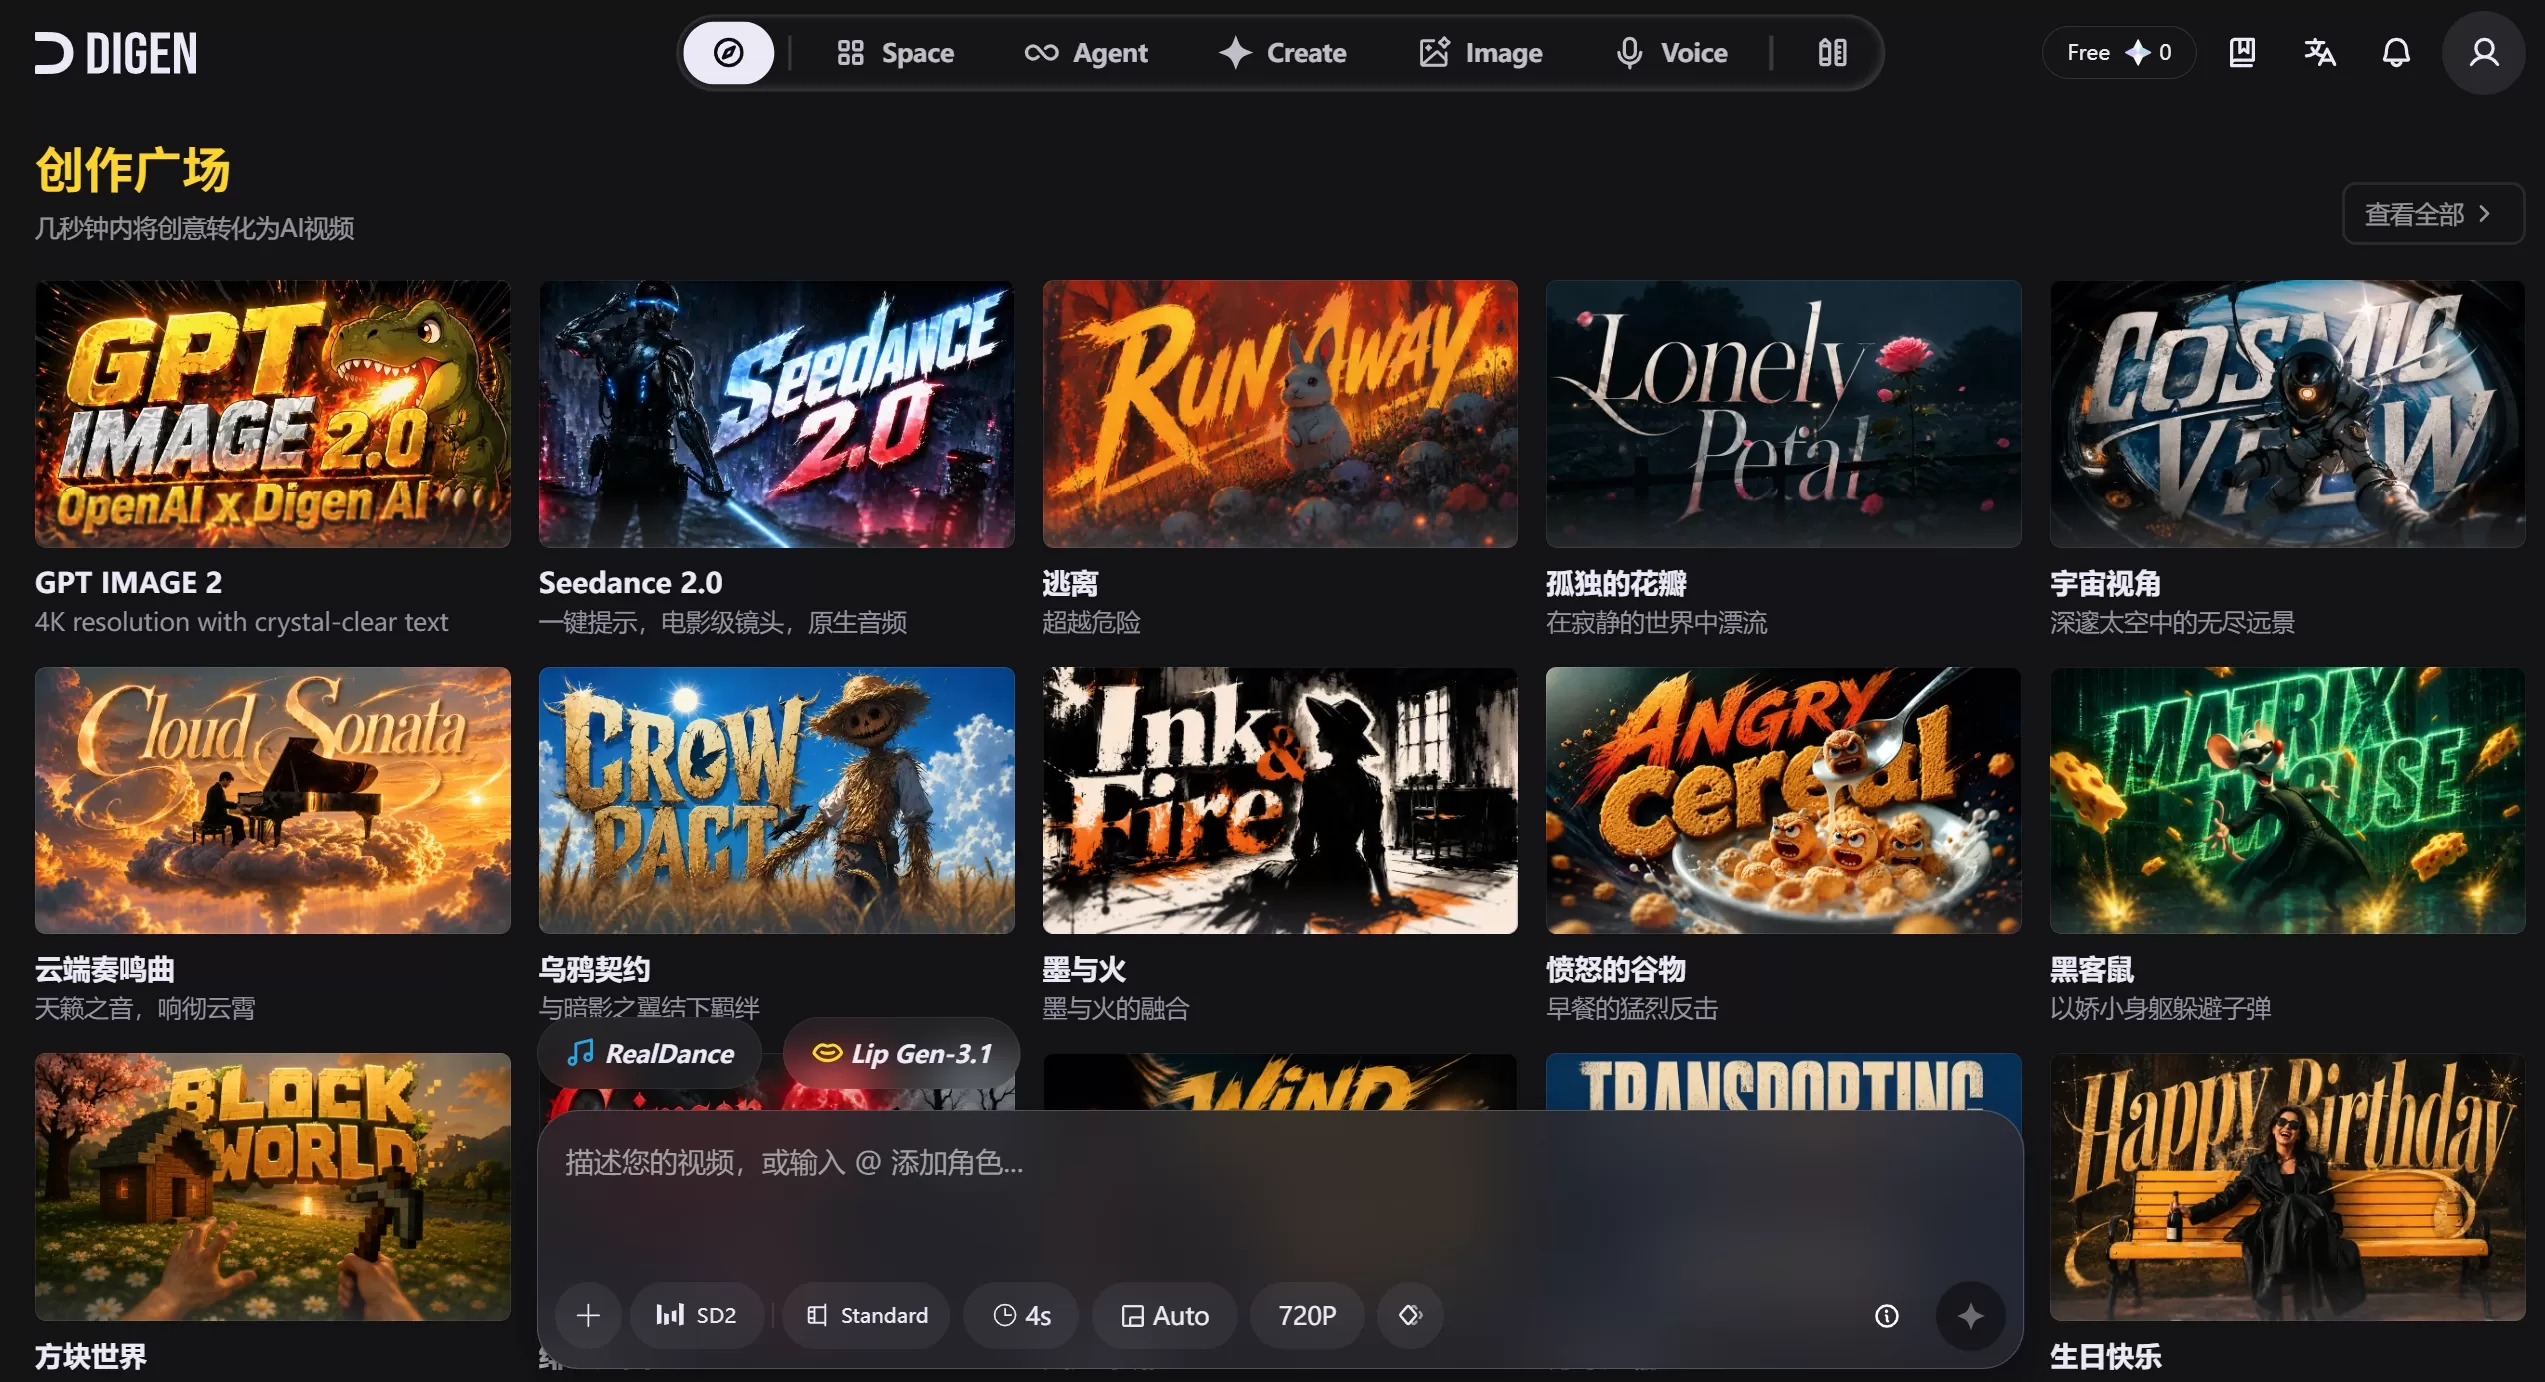Click the diamond options icon beside 720P
2545x1382 pixels.
1410,1315
